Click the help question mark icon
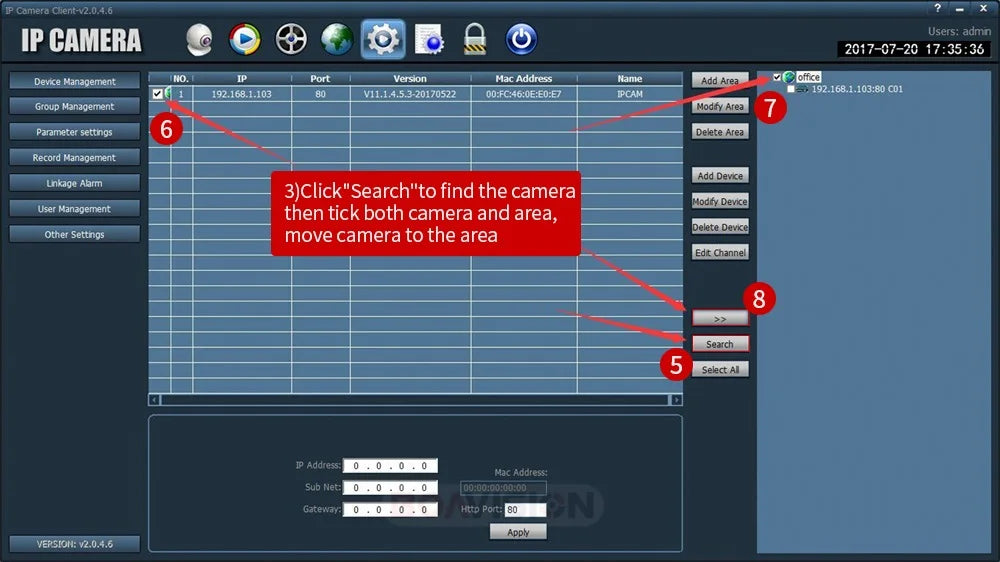This screenshot has width=1000, height=562. (x=938, y=8)
